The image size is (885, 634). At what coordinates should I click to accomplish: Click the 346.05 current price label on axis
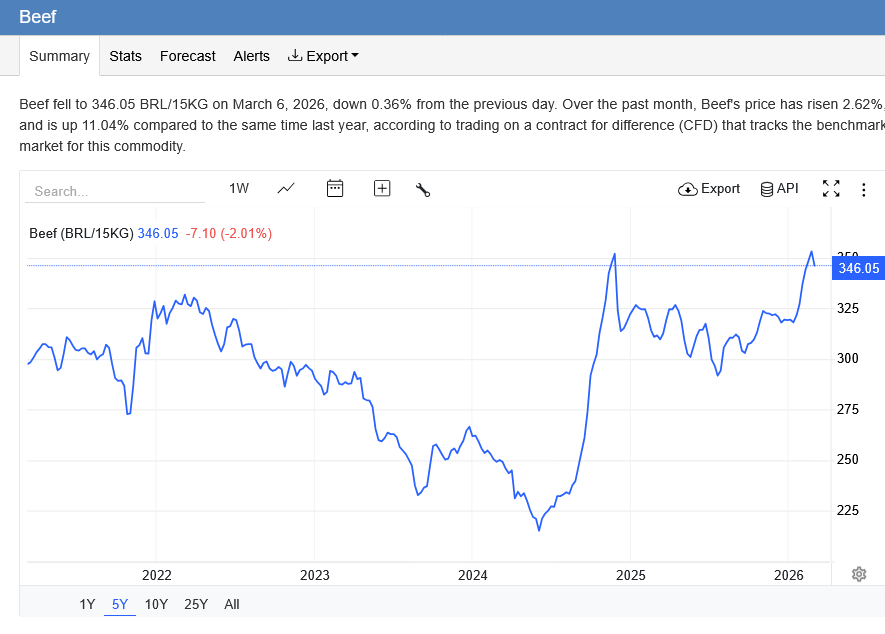point(858,268)
